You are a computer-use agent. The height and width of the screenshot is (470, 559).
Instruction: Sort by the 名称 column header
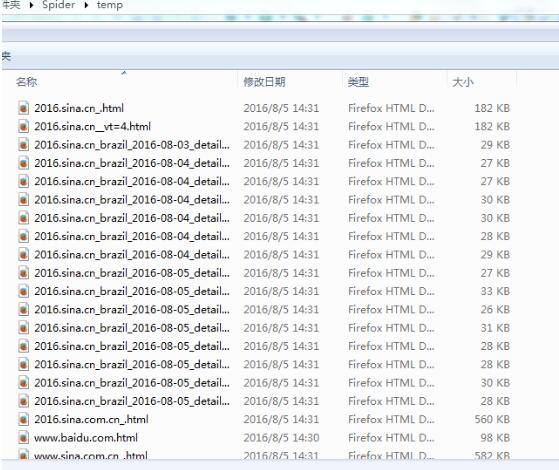(26, 82)
